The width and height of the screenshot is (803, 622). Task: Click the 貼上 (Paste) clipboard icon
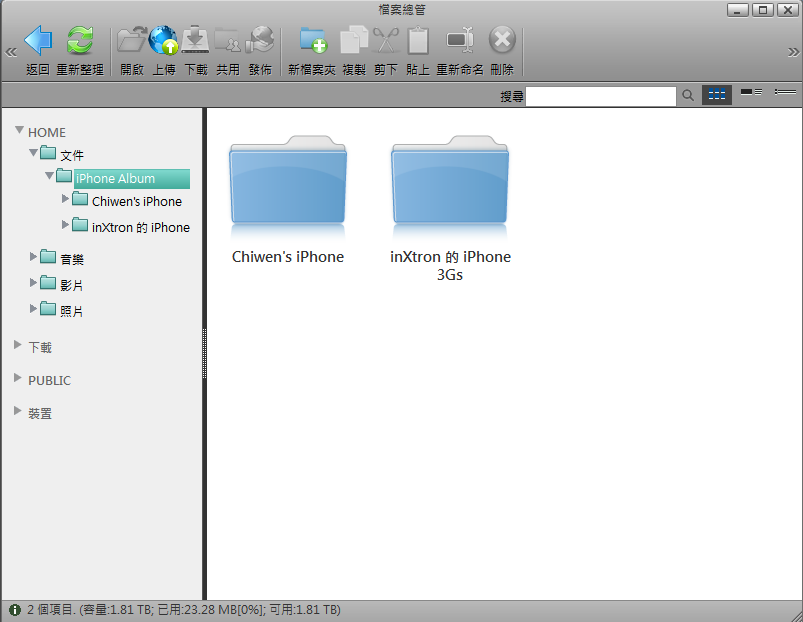[x=418, y=42]
